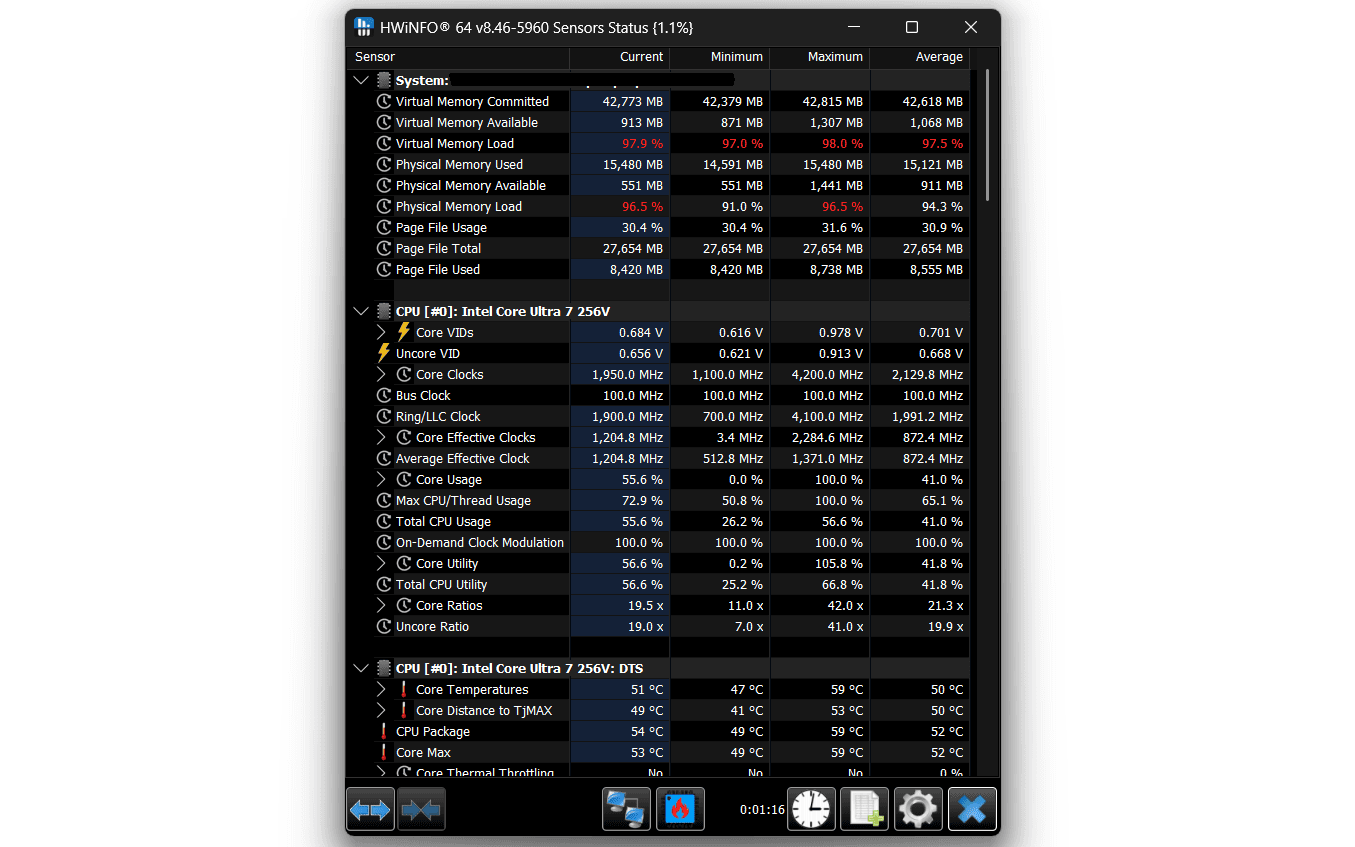This screenshot has width=1355, height=847.
Task: Select the Virtual Memory Available row label
Action: [467, 123]
